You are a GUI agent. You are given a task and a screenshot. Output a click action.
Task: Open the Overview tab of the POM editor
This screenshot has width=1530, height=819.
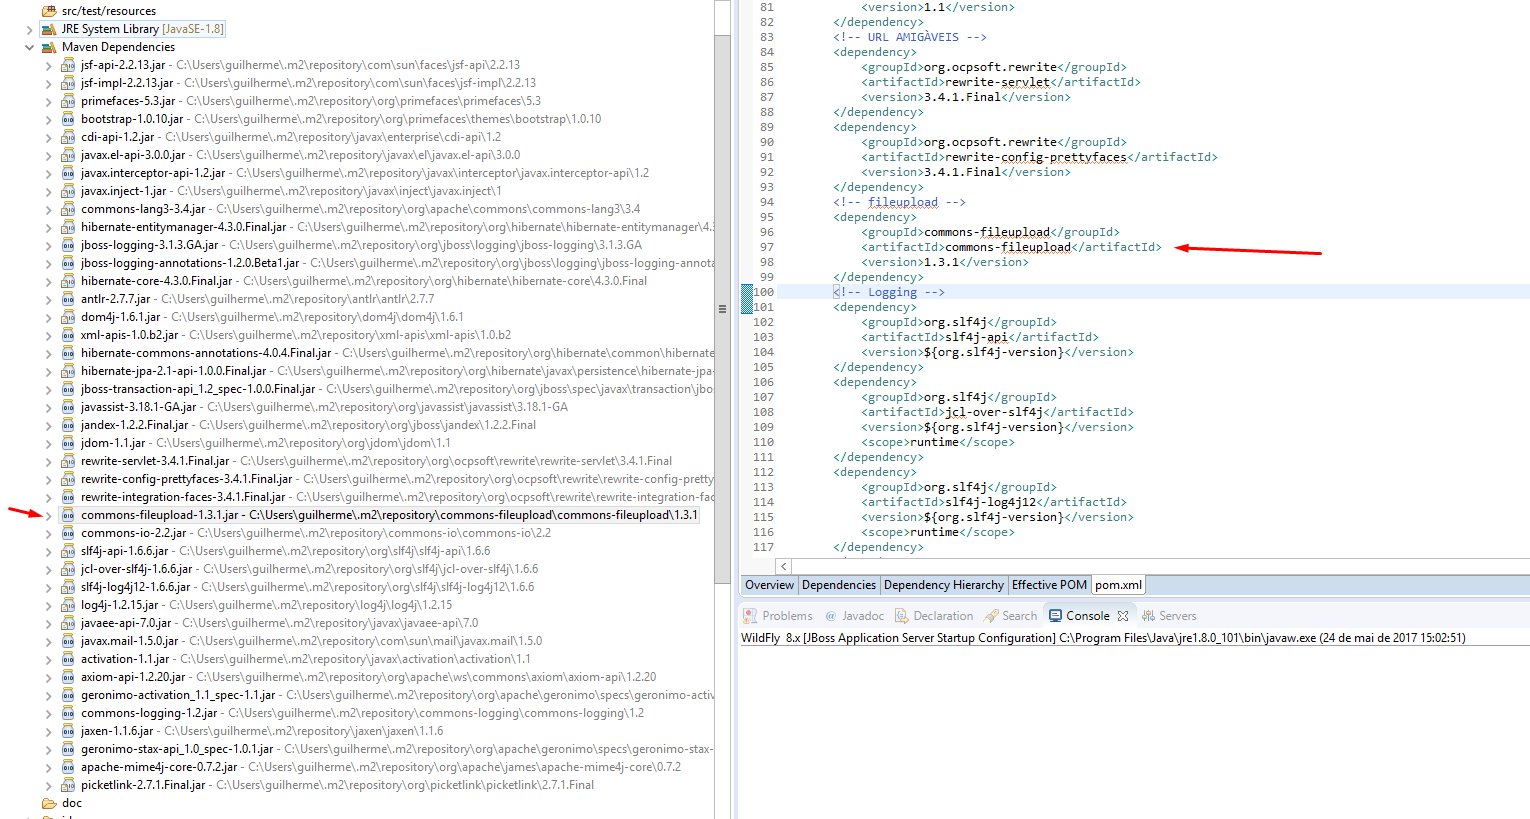[x=769, y=585]
